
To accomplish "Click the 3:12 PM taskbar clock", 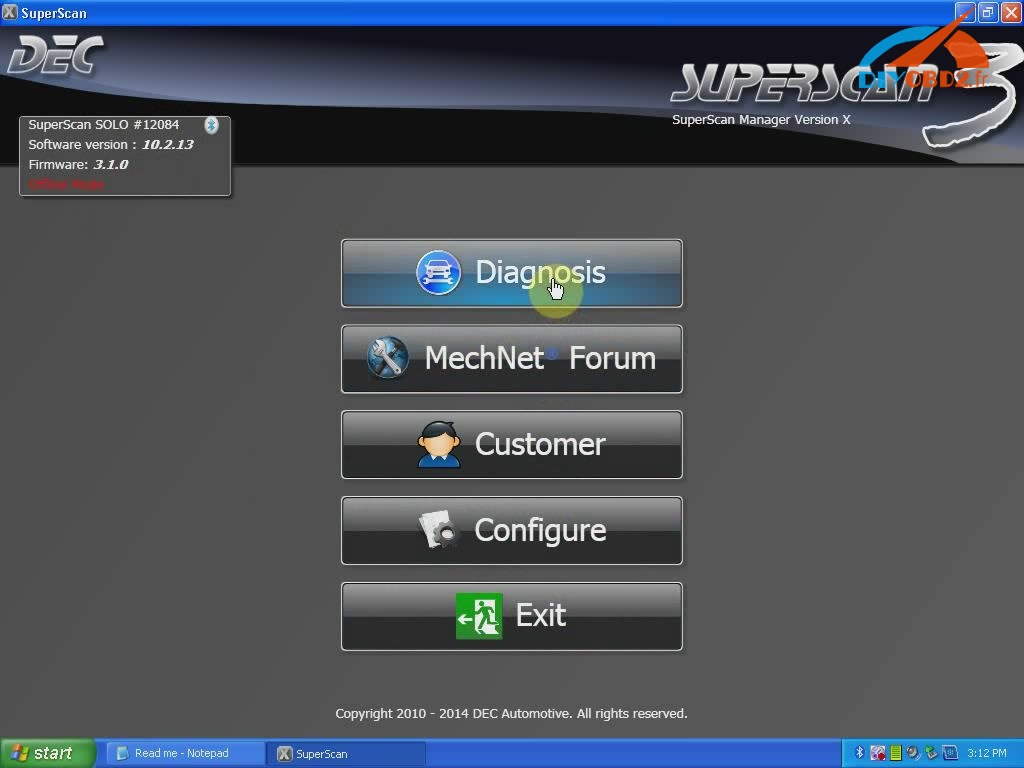I will point(987,753).
